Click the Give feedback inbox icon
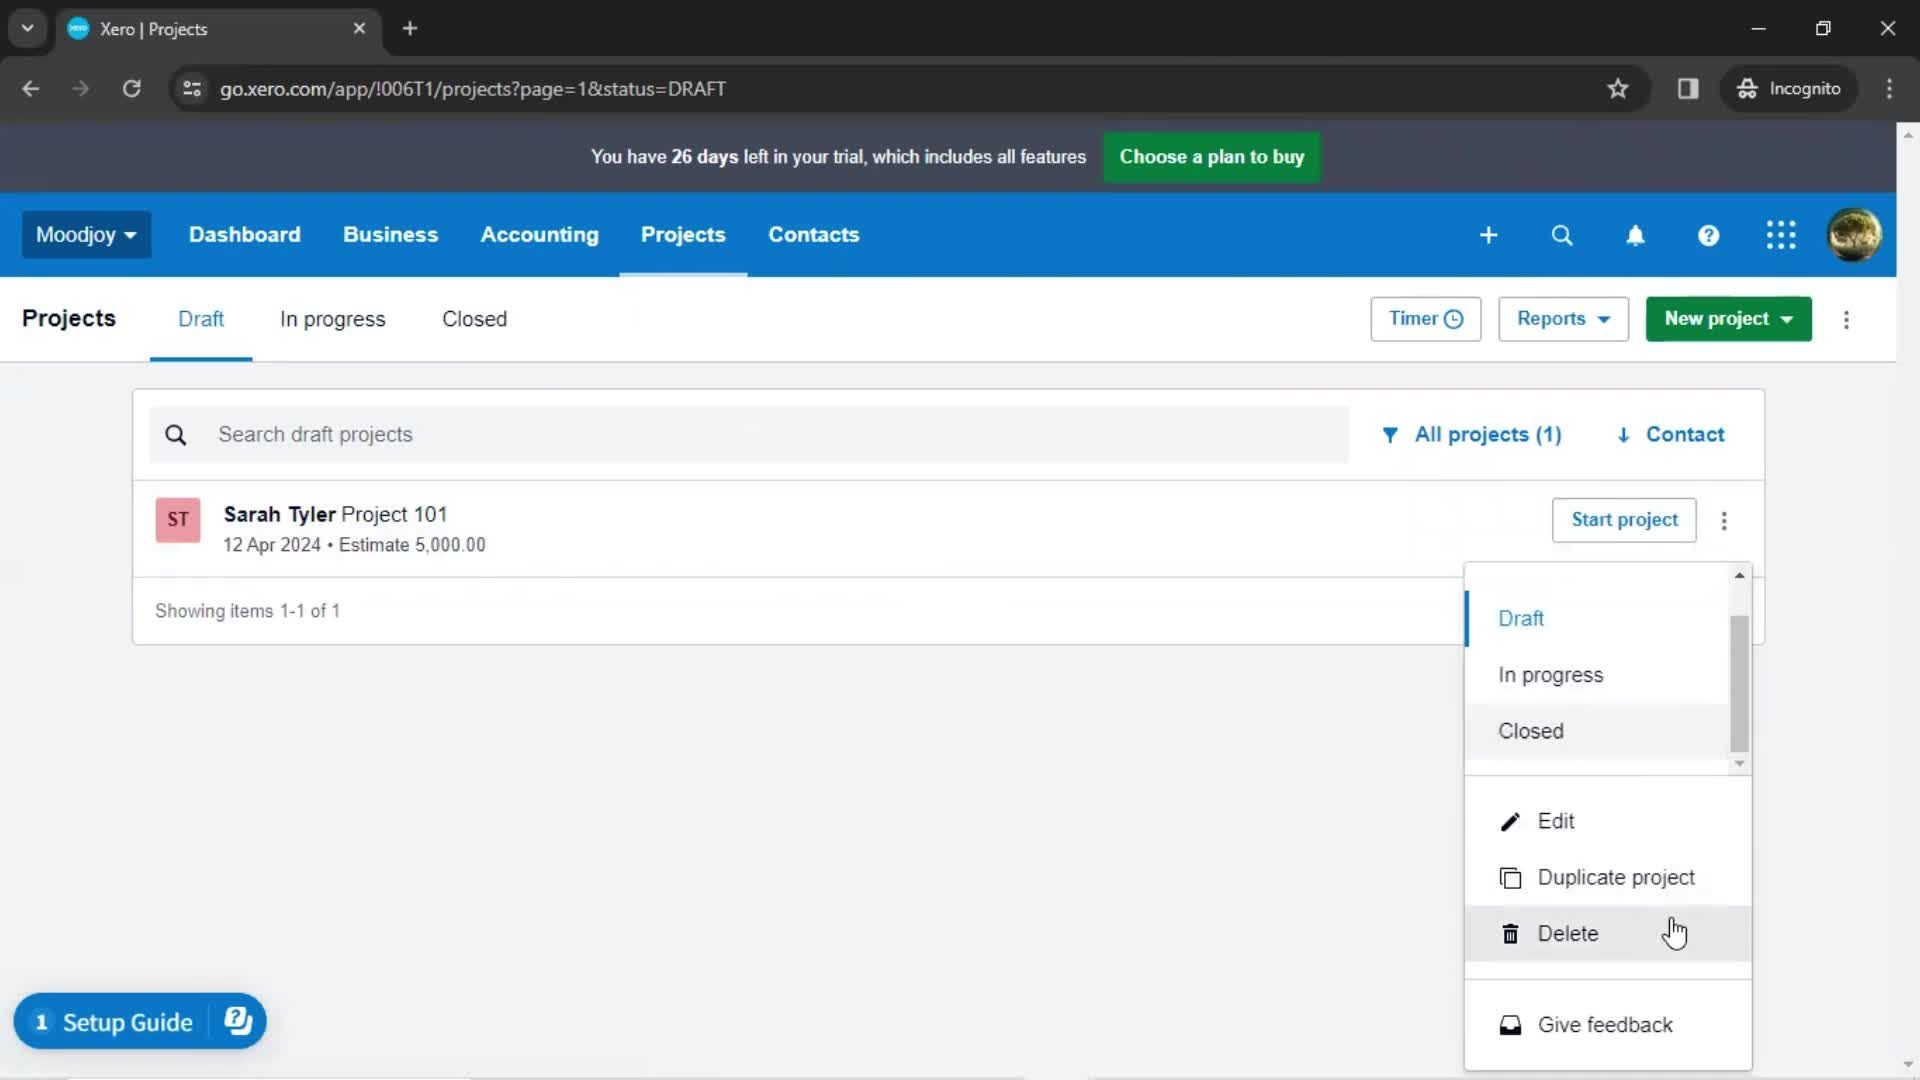 tap(1510, 1026)
